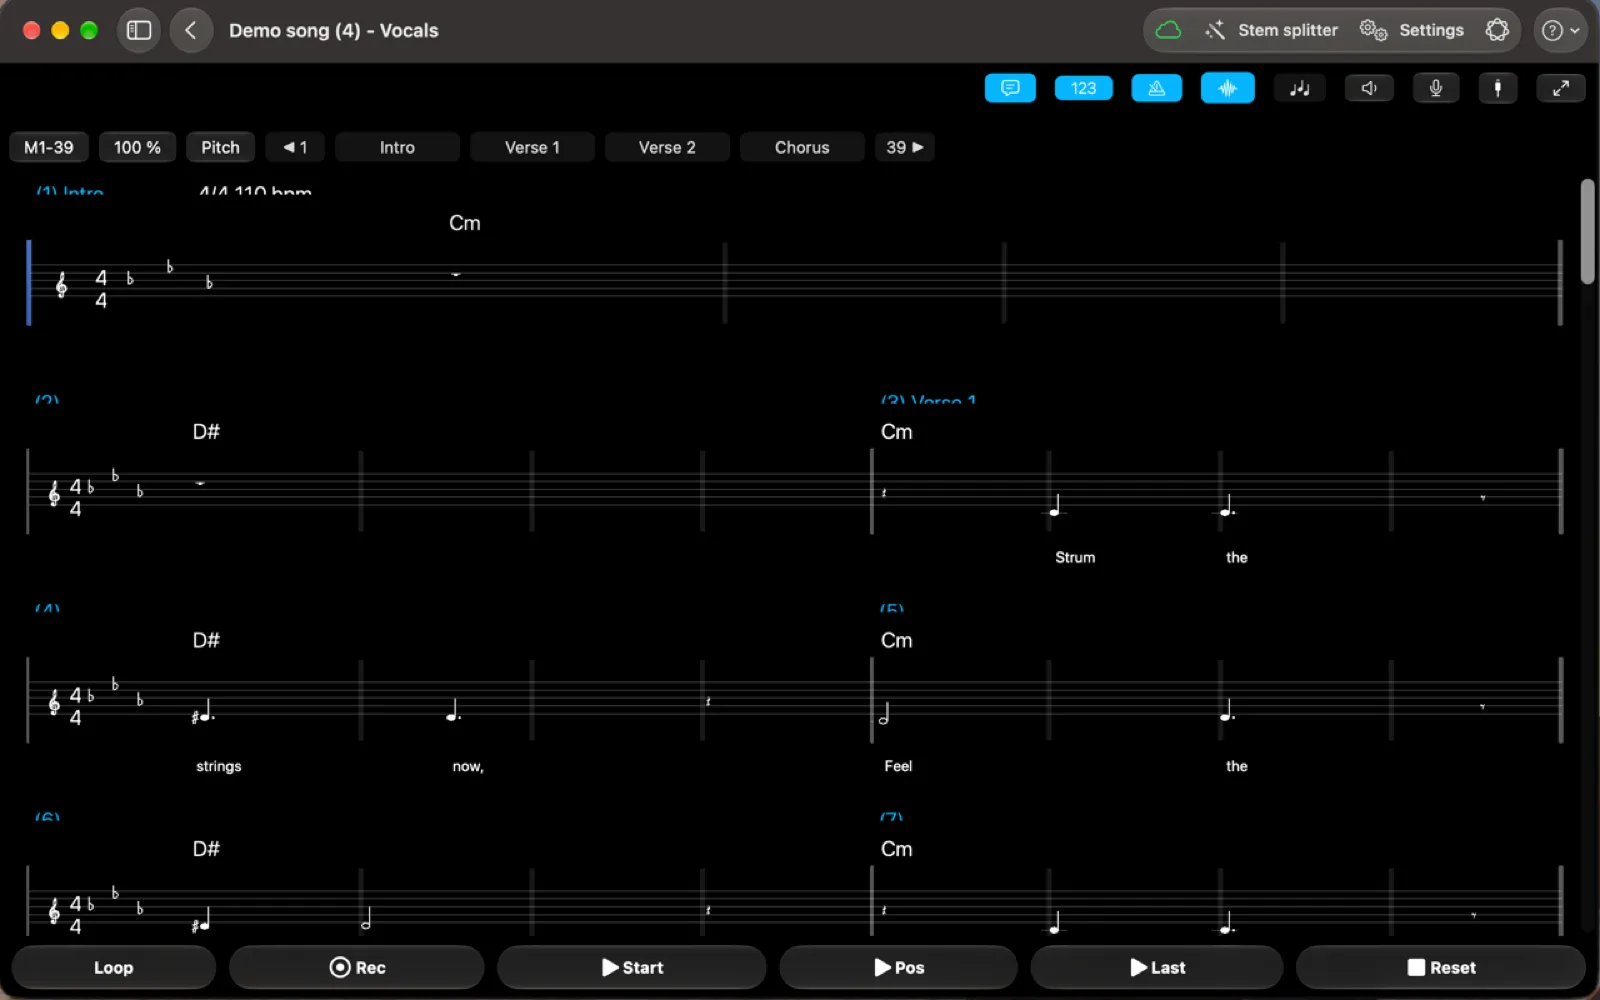Select the lyric word 'strings'
This screenshot has width=1600, height=1000.
click(x=219, y=766)
